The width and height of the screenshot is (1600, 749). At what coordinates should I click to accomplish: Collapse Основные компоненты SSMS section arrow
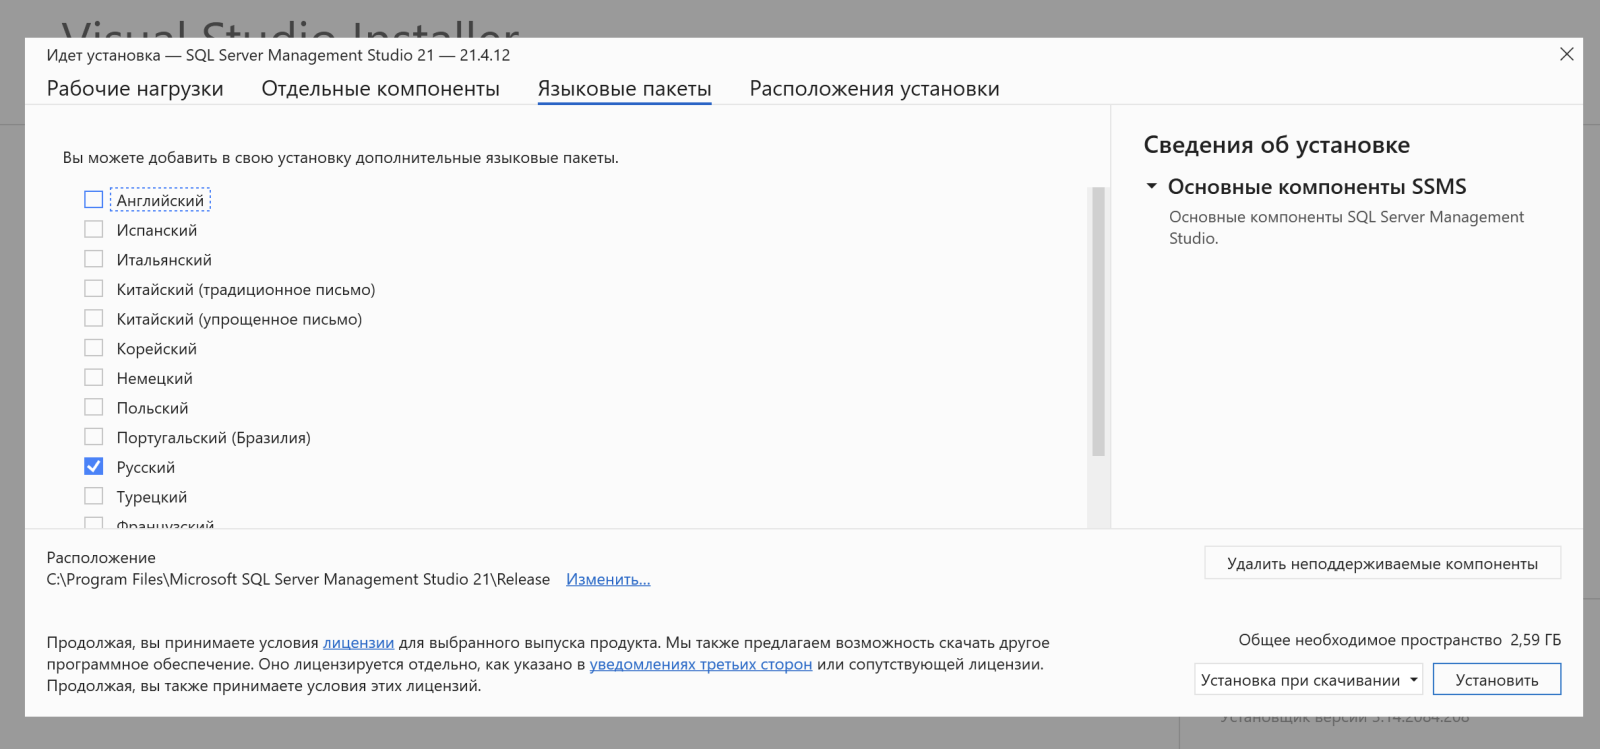point(1152,187)
